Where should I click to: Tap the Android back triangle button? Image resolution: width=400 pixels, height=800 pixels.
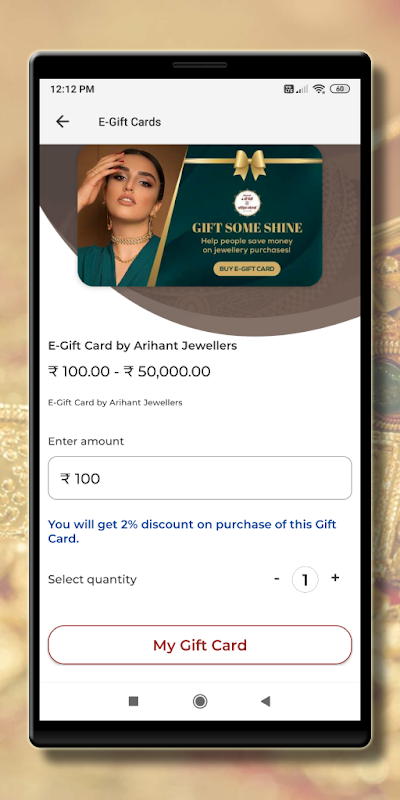(265, 702)
